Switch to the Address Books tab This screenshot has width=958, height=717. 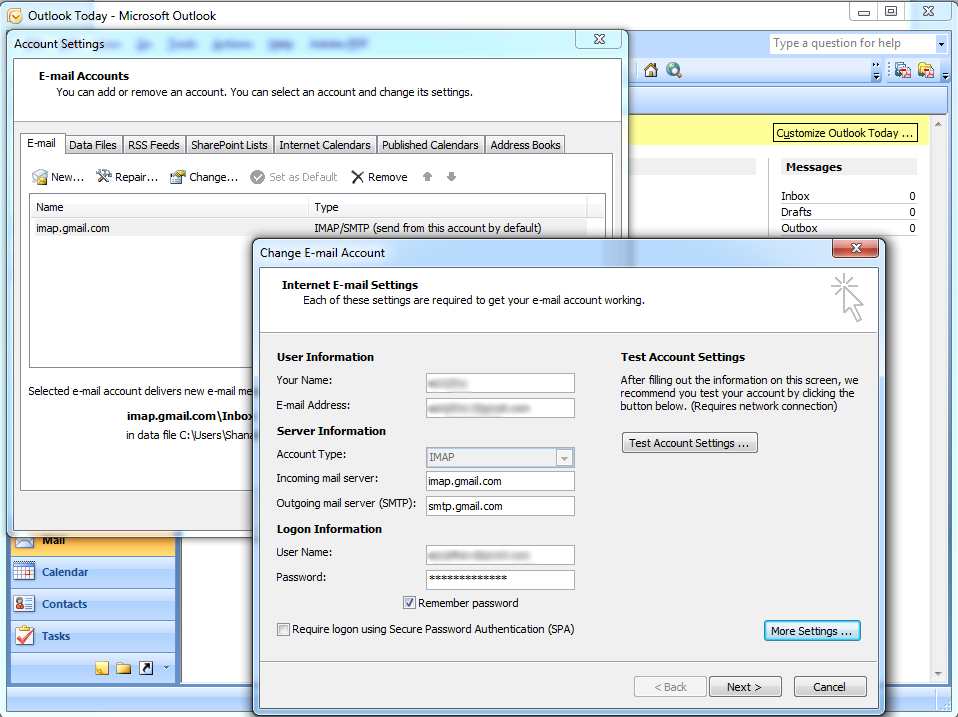coord(525,145)
